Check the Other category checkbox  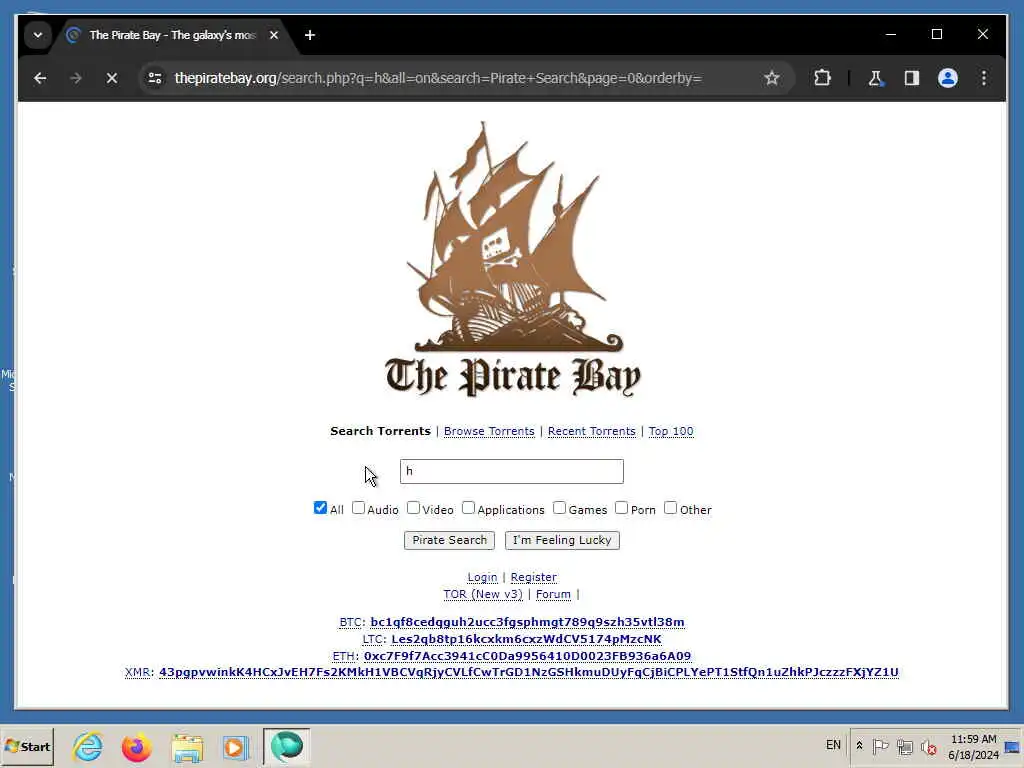[671, 508]
